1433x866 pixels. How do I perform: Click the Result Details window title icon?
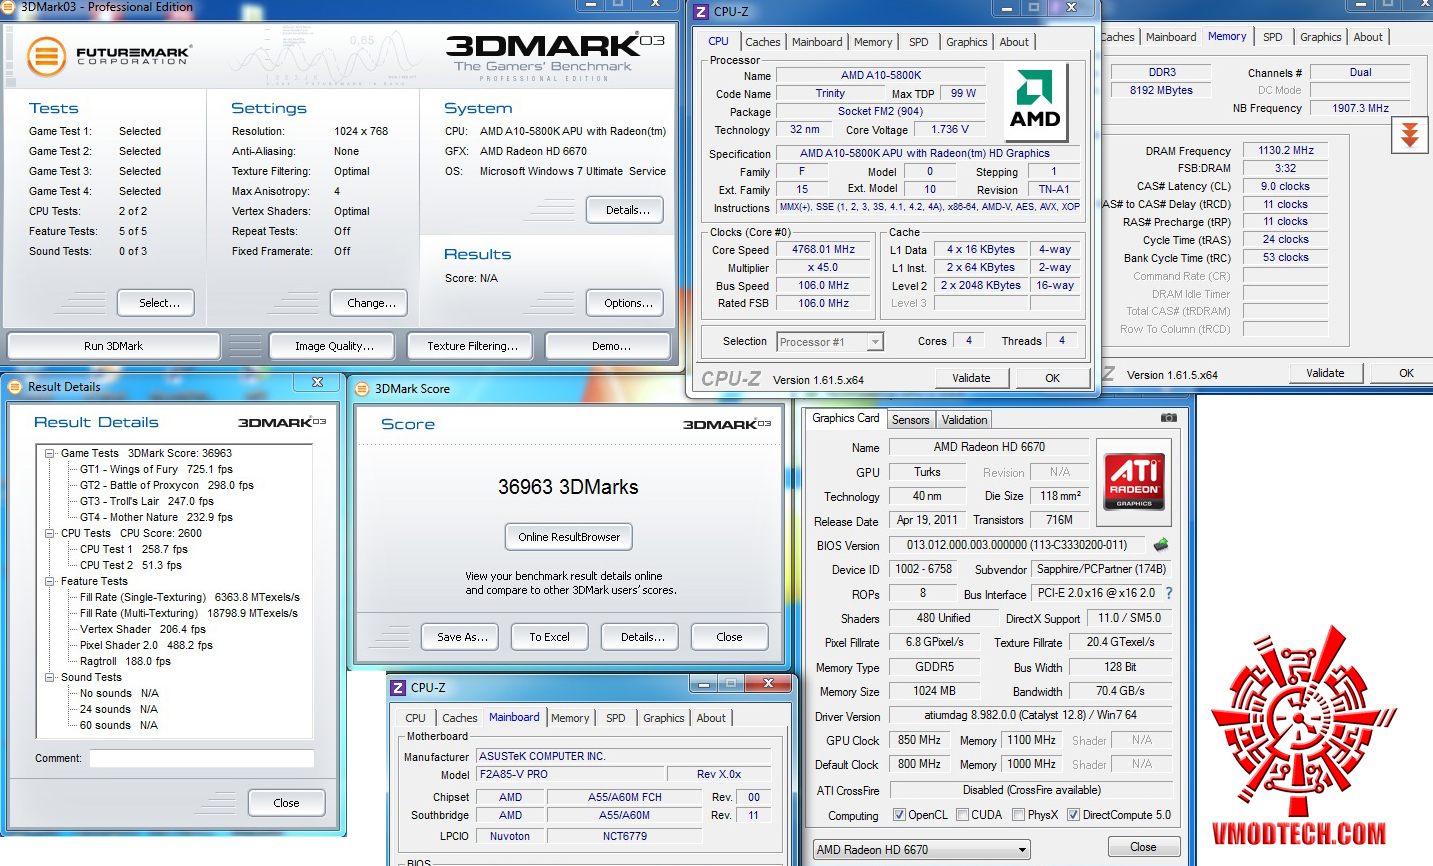tap(15, 387)
